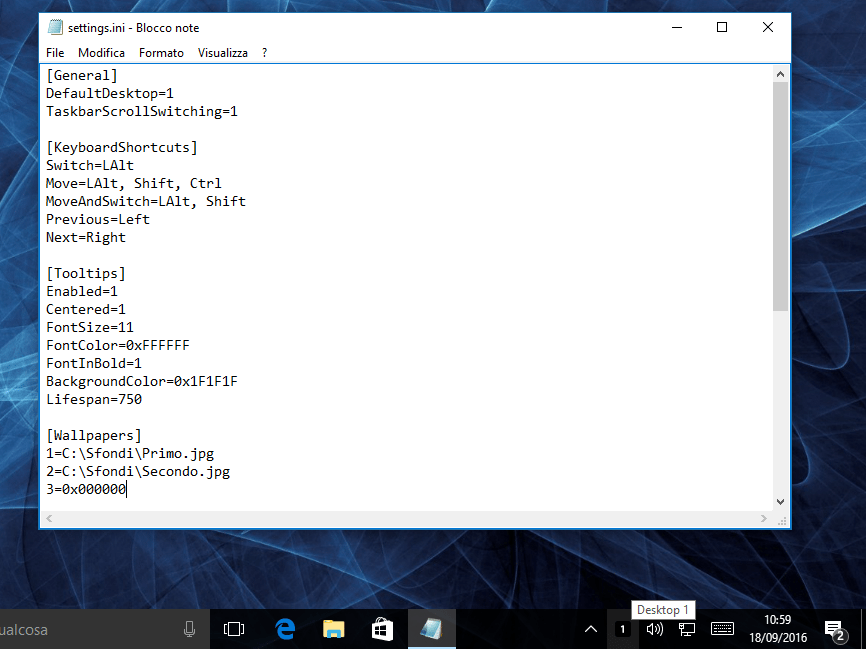866x649 pixels.
Task: Click the clock showing 10:59
Action: [777, 629]
